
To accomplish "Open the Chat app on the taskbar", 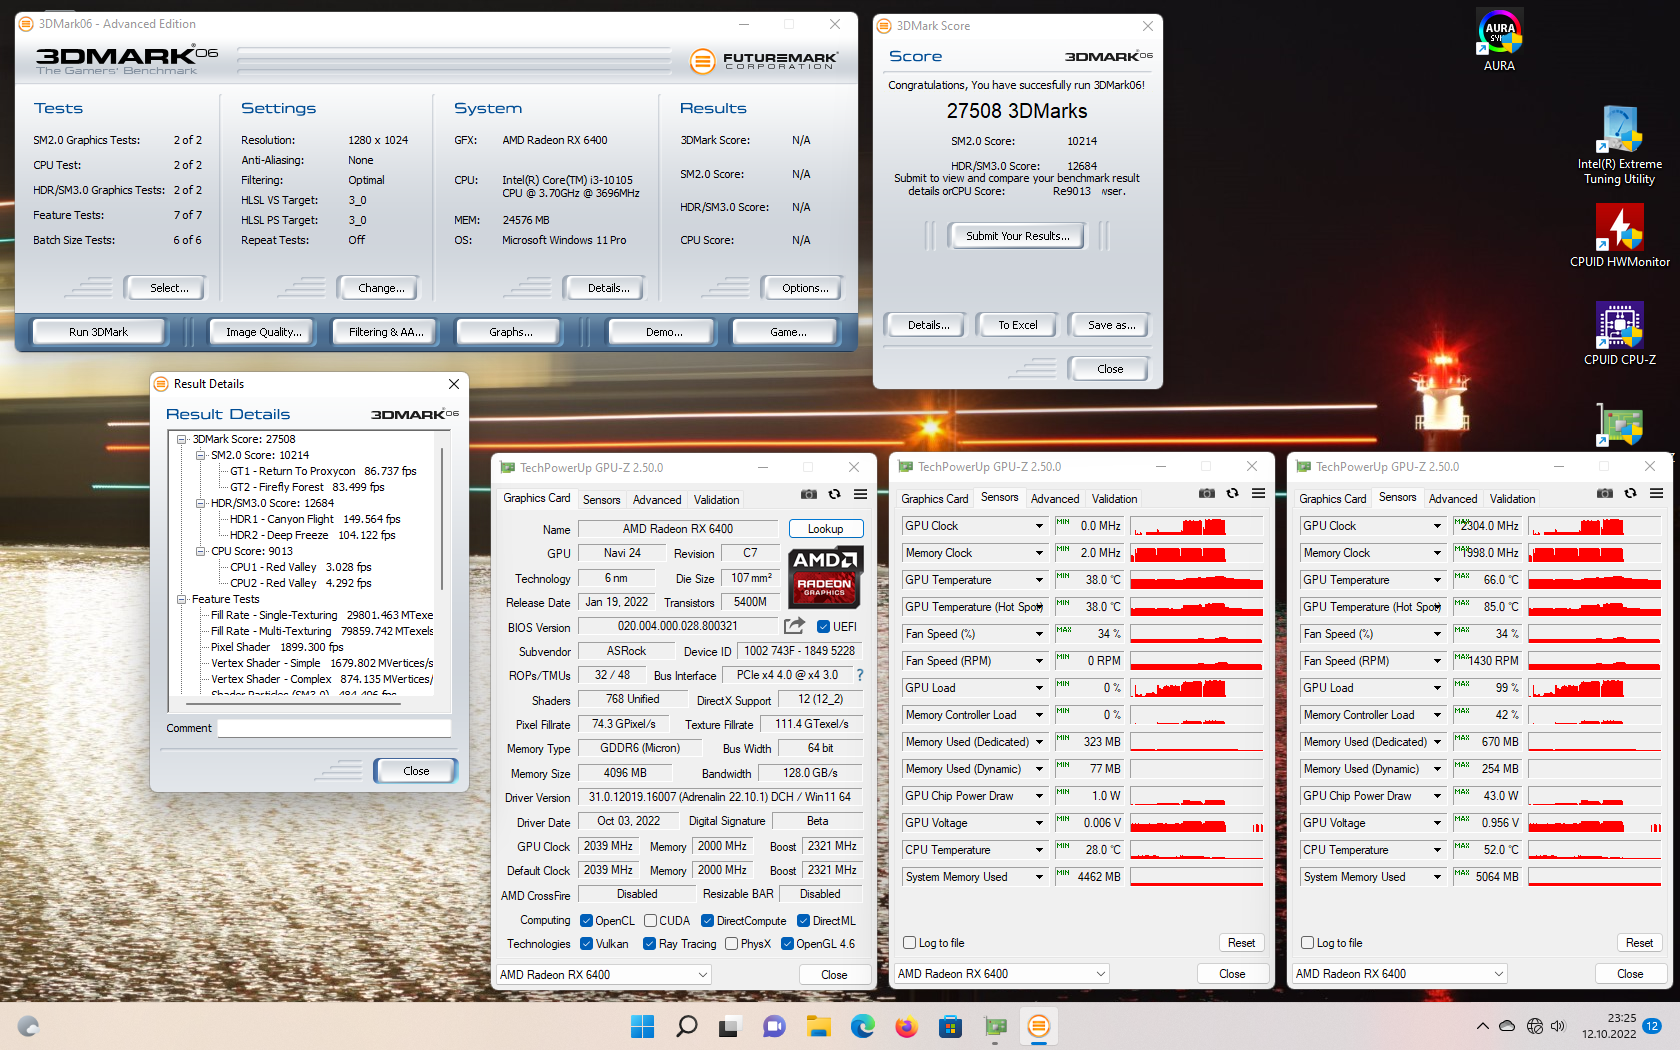I will click(774, 1026).
